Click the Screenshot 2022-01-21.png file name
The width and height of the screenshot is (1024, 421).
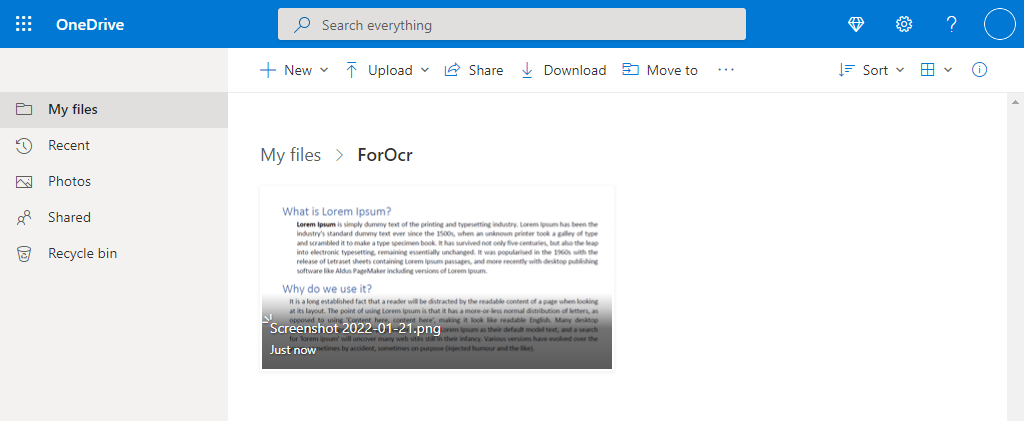point(355,328)
